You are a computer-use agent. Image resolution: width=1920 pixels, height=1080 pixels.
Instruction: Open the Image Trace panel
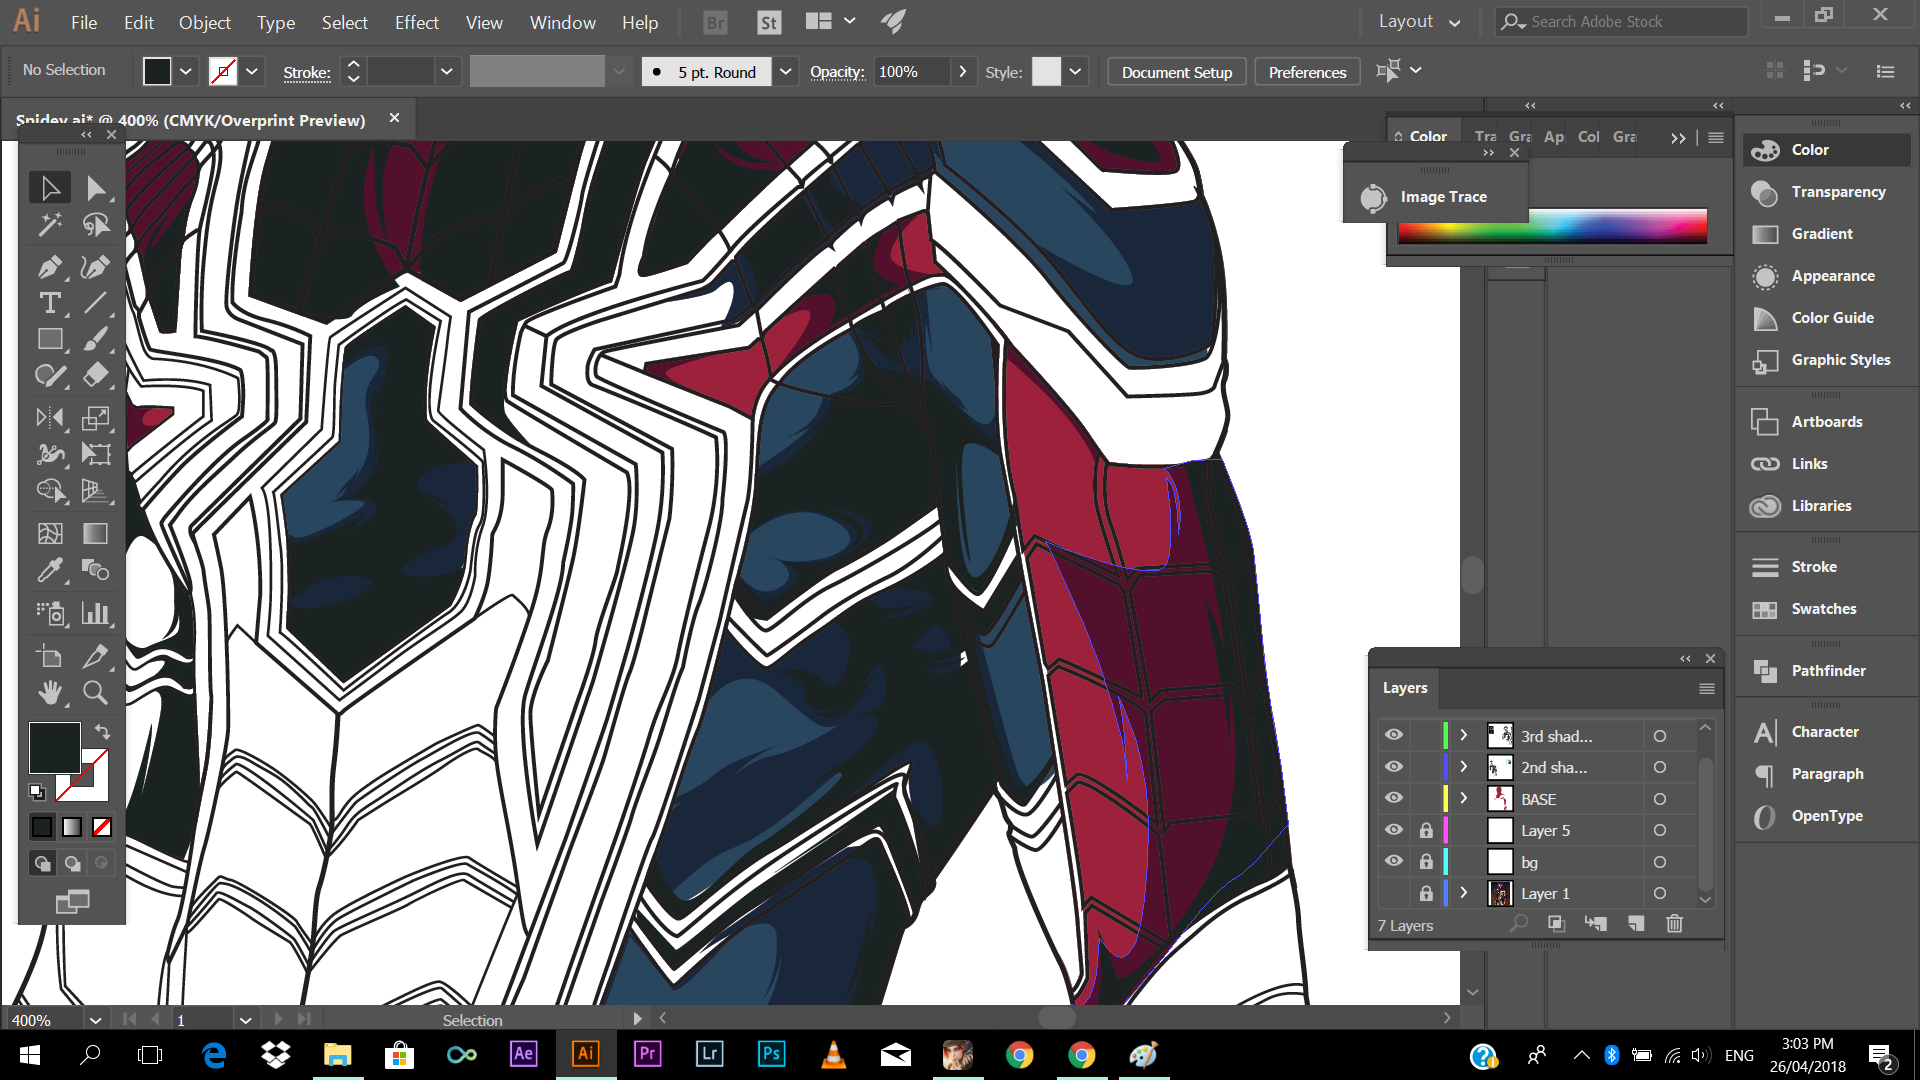(1435, 197)
